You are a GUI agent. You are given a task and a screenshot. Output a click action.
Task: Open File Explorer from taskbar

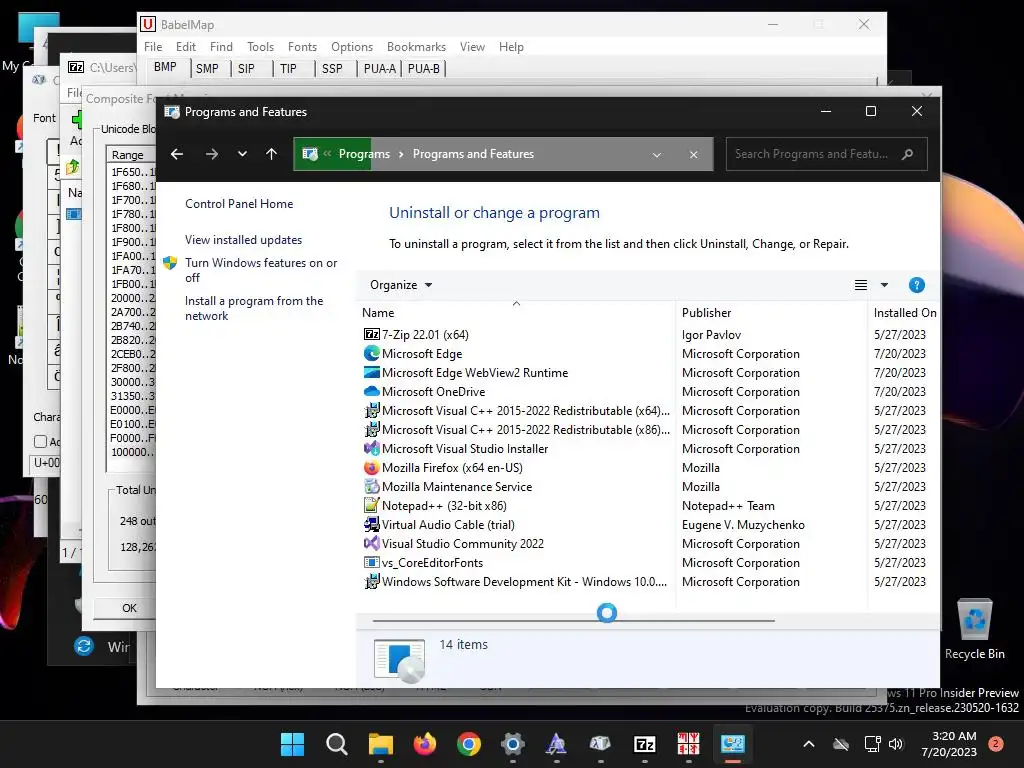(x=380, y=744)
